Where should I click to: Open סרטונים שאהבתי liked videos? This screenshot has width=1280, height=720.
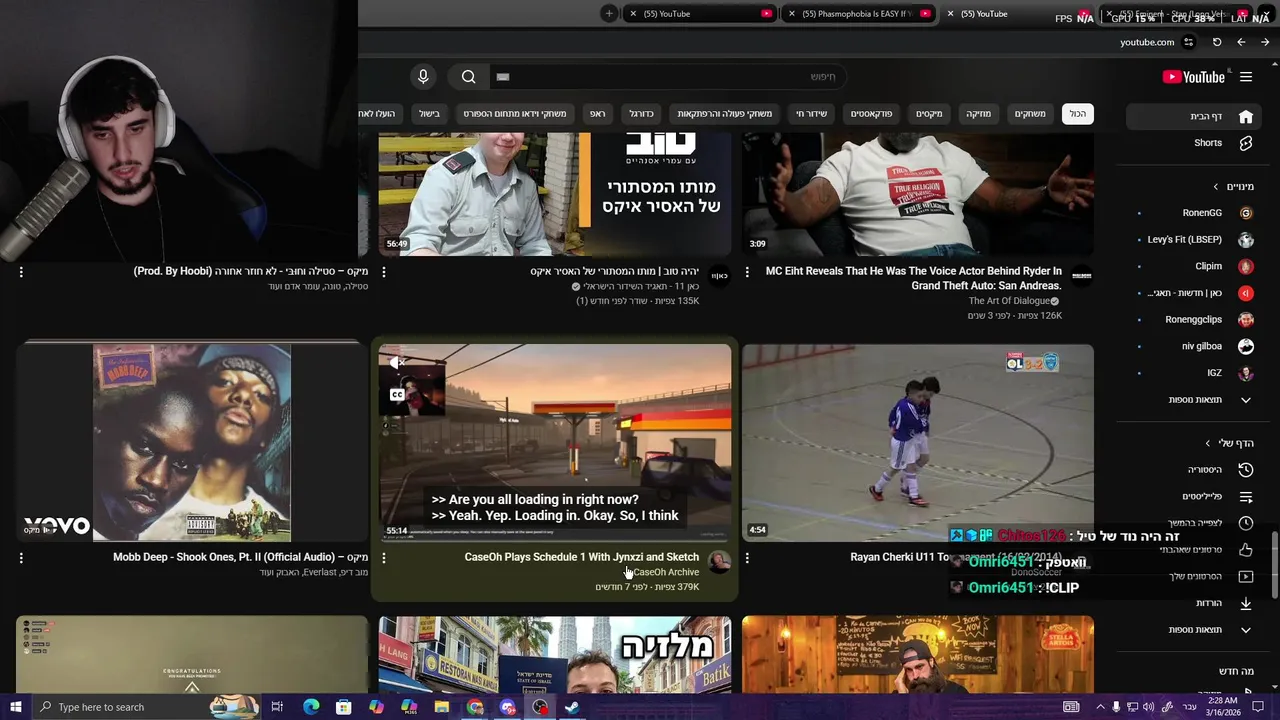coord(1195,550)
